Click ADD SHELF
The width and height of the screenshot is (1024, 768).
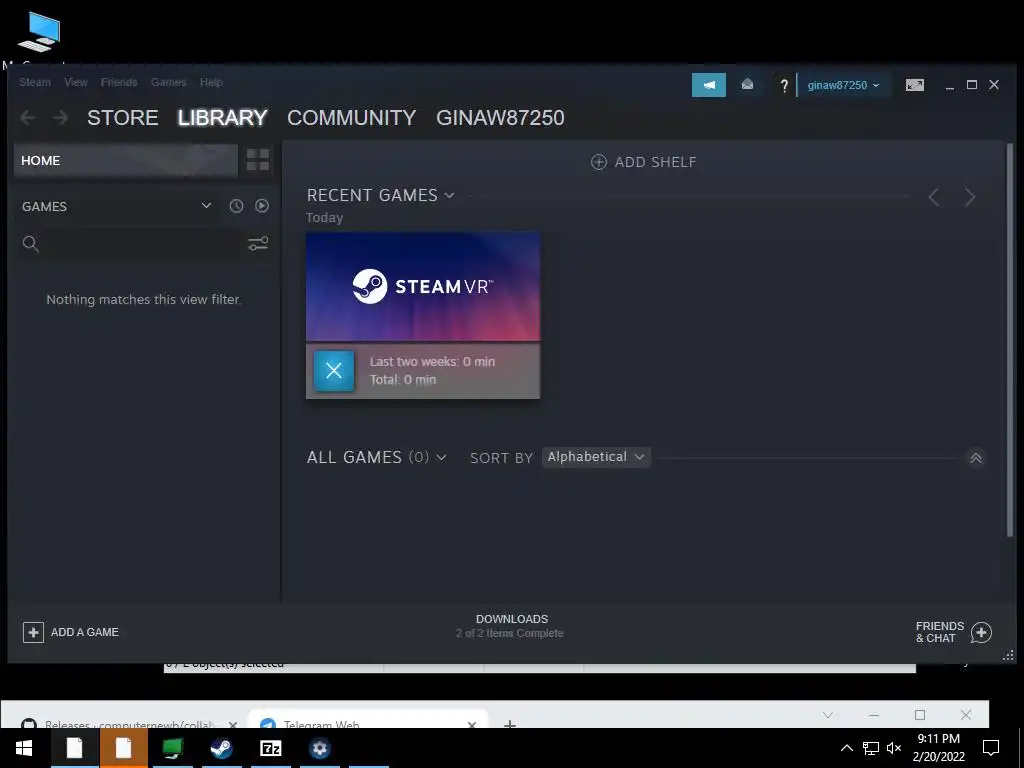tap(643, 162)
